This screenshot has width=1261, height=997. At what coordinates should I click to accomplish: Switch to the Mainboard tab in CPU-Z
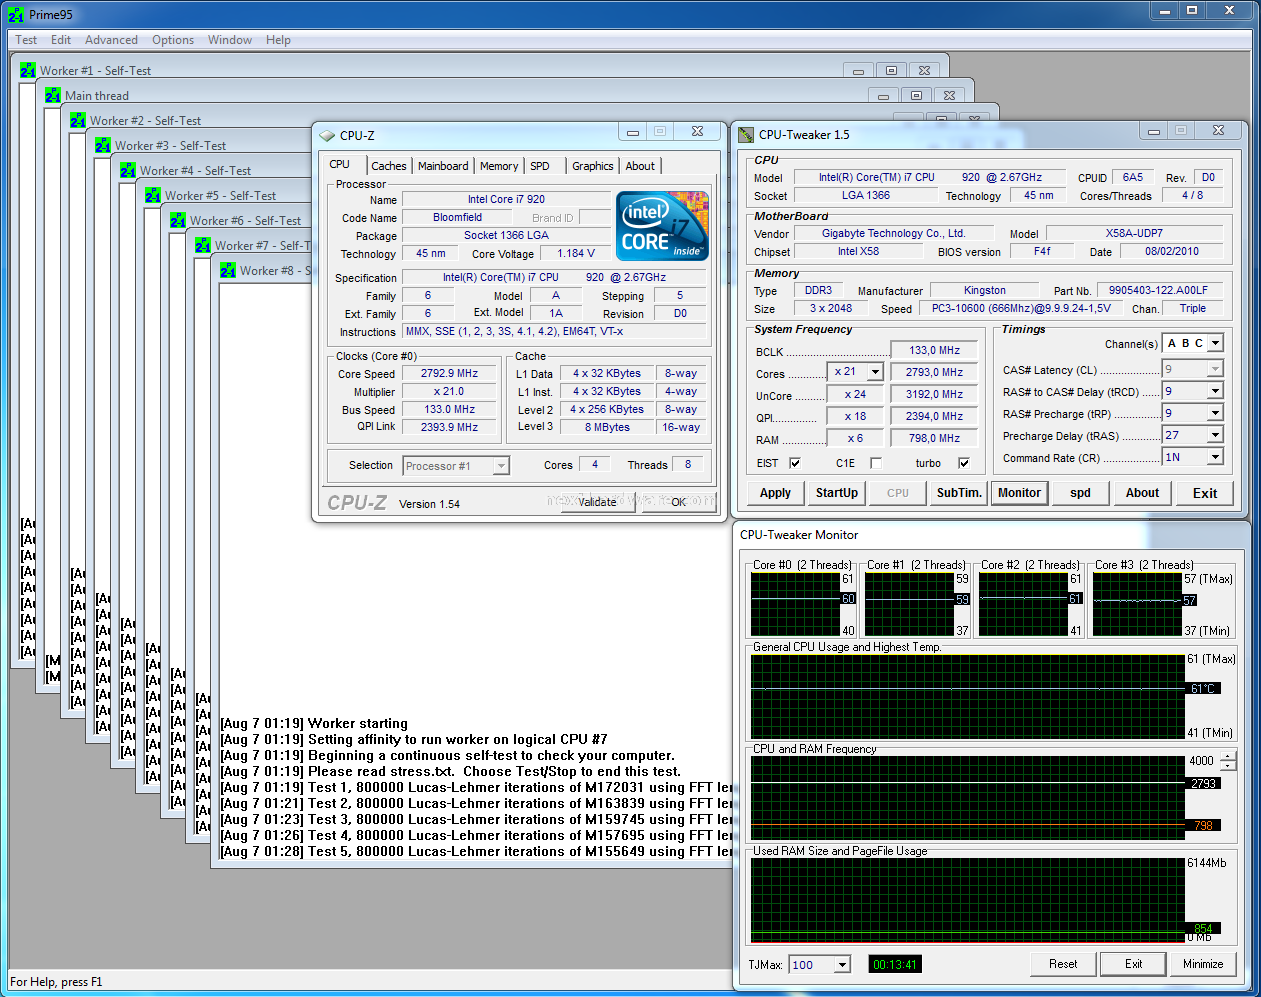click(443, 166)
